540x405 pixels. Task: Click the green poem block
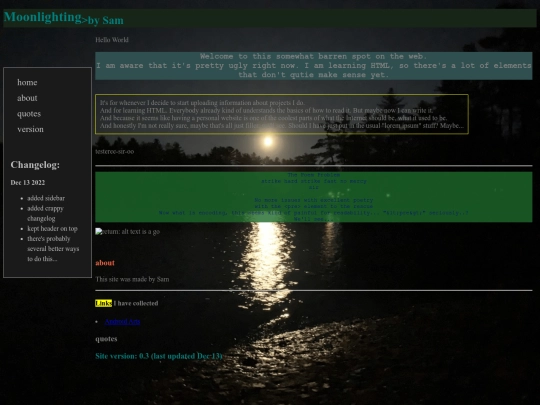click(x=313, y=197)
